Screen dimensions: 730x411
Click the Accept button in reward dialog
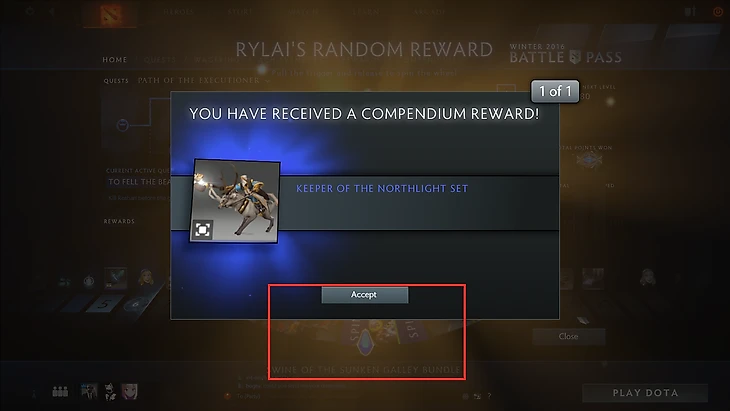tap(365, 295)
